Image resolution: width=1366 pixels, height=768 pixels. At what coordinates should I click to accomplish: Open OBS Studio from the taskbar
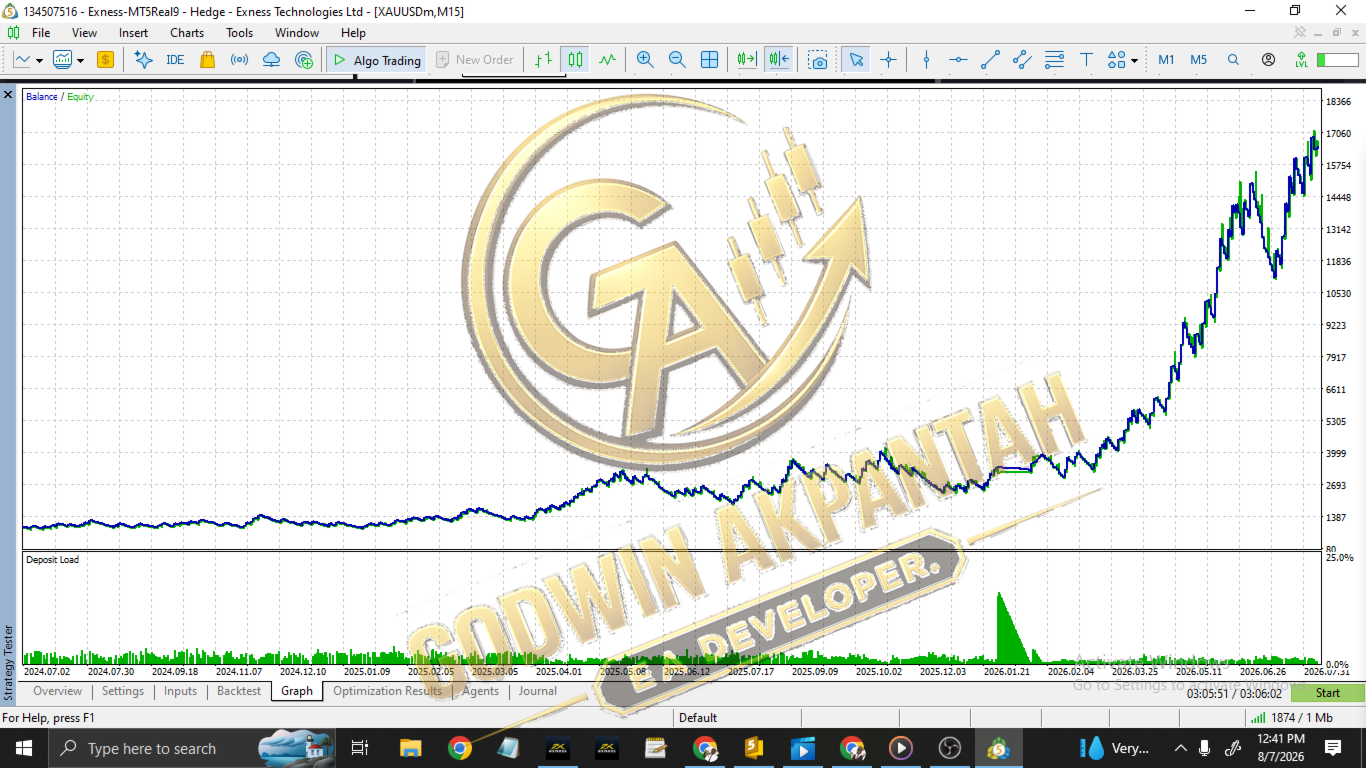click(x=949, y=748)
